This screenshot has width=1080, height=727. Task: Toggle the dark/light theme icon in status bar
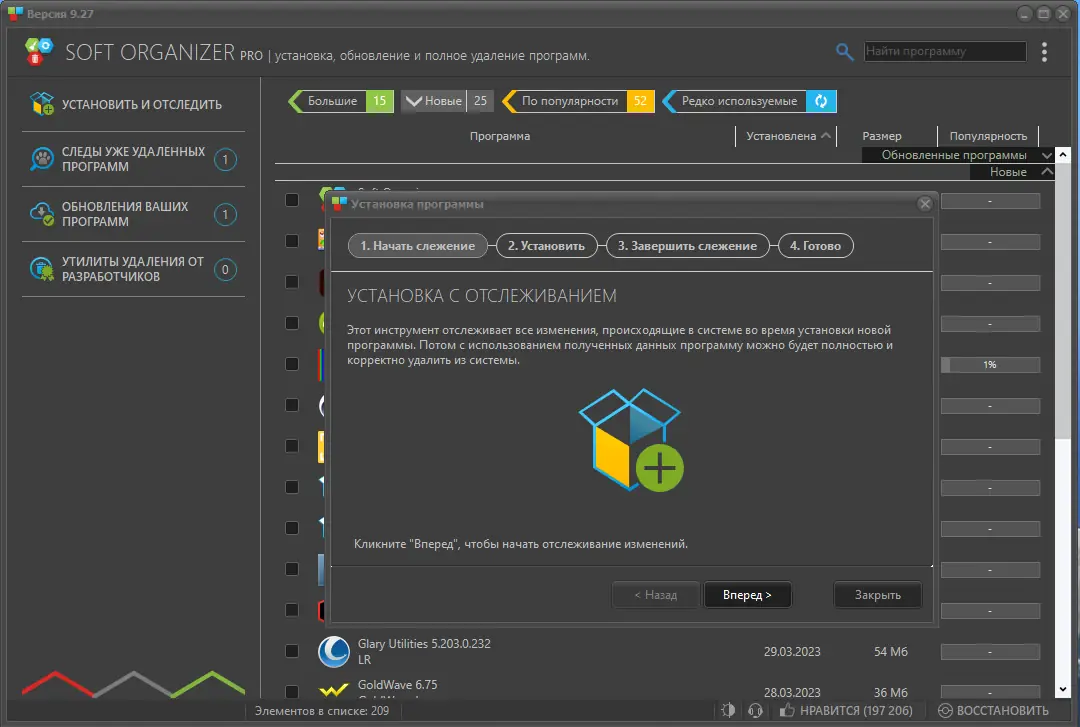point(728,710)
